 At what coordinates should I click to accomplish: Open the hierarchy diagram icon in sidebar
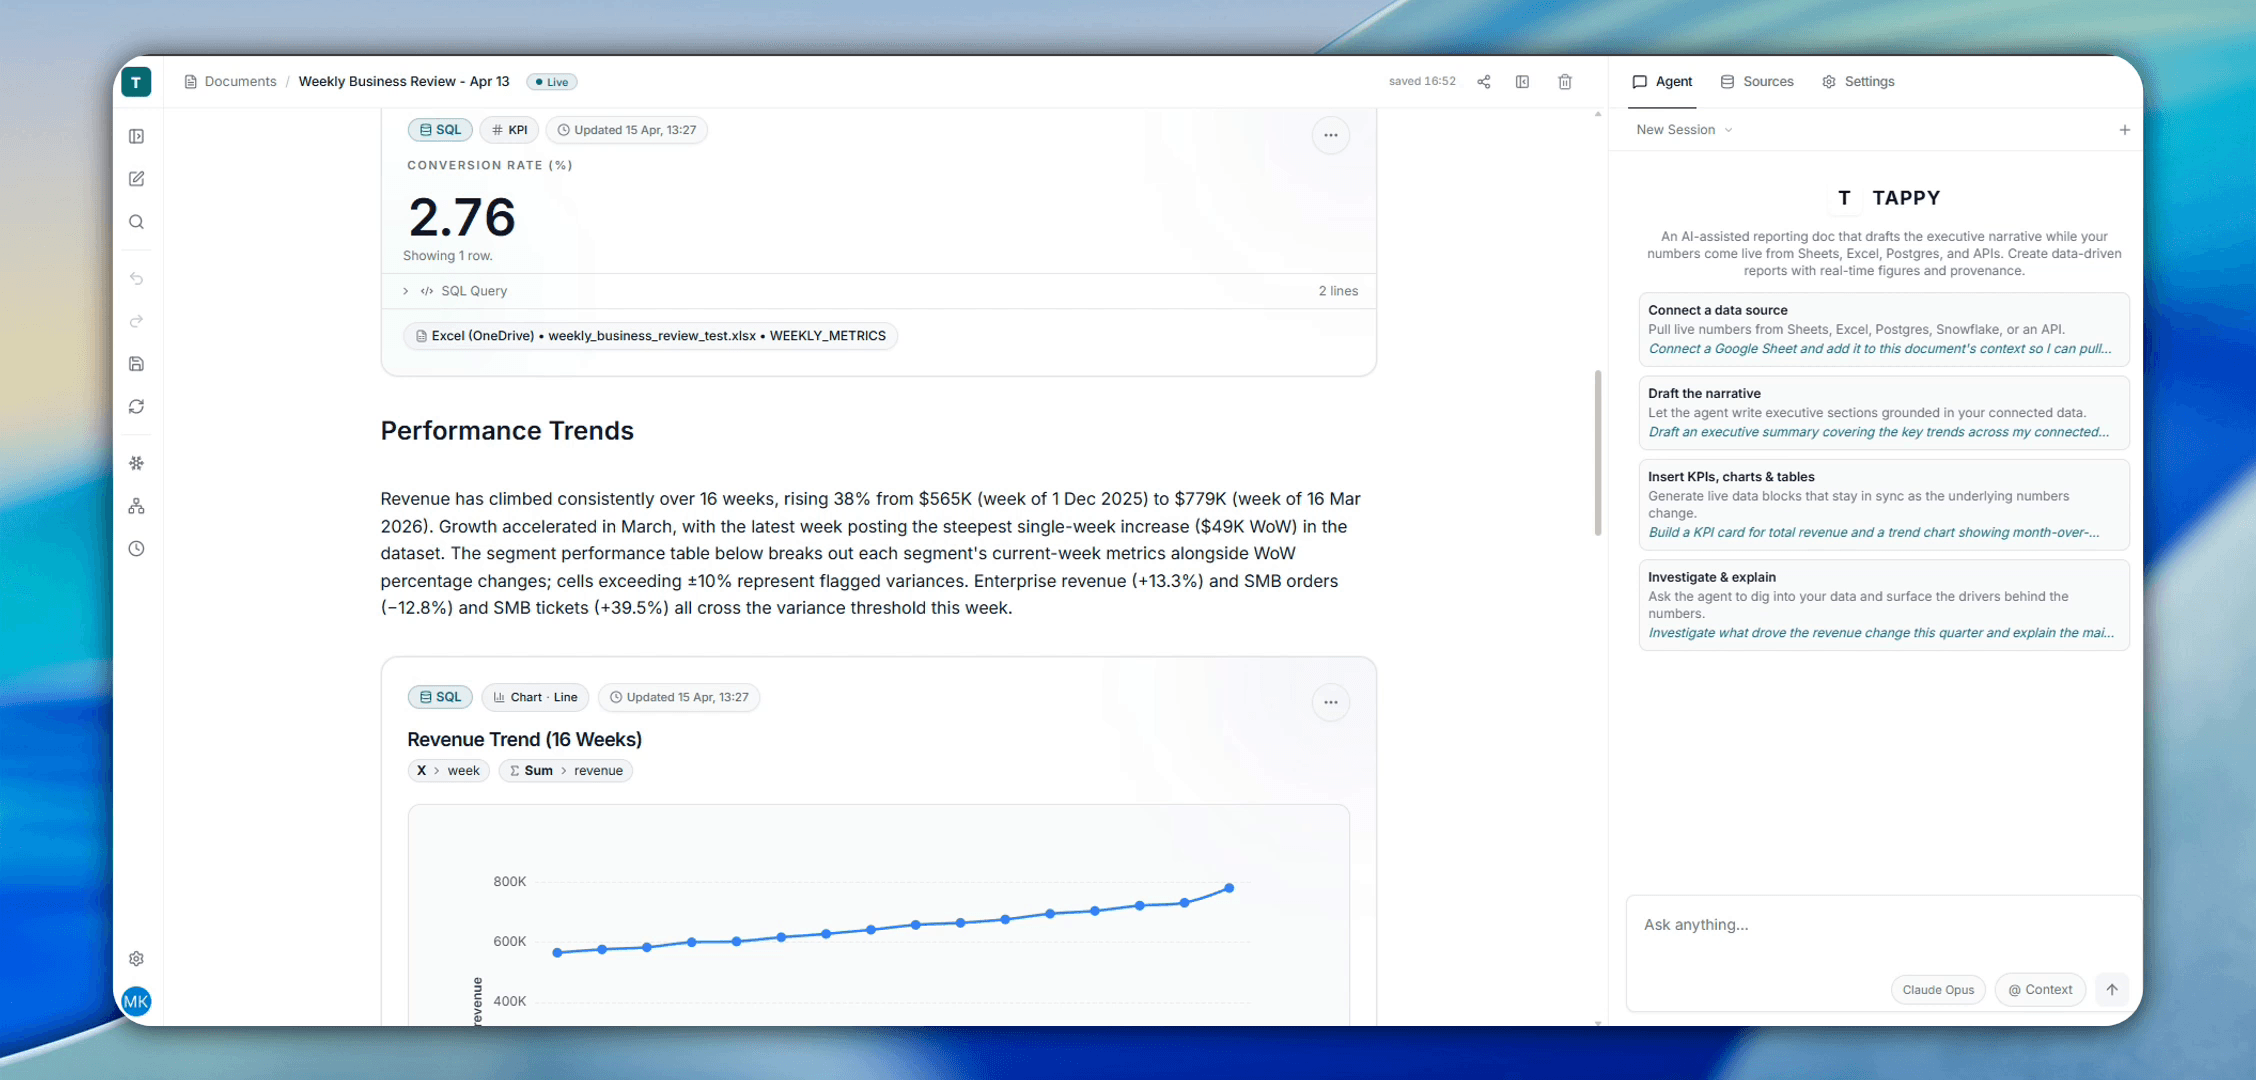[137, 506]
